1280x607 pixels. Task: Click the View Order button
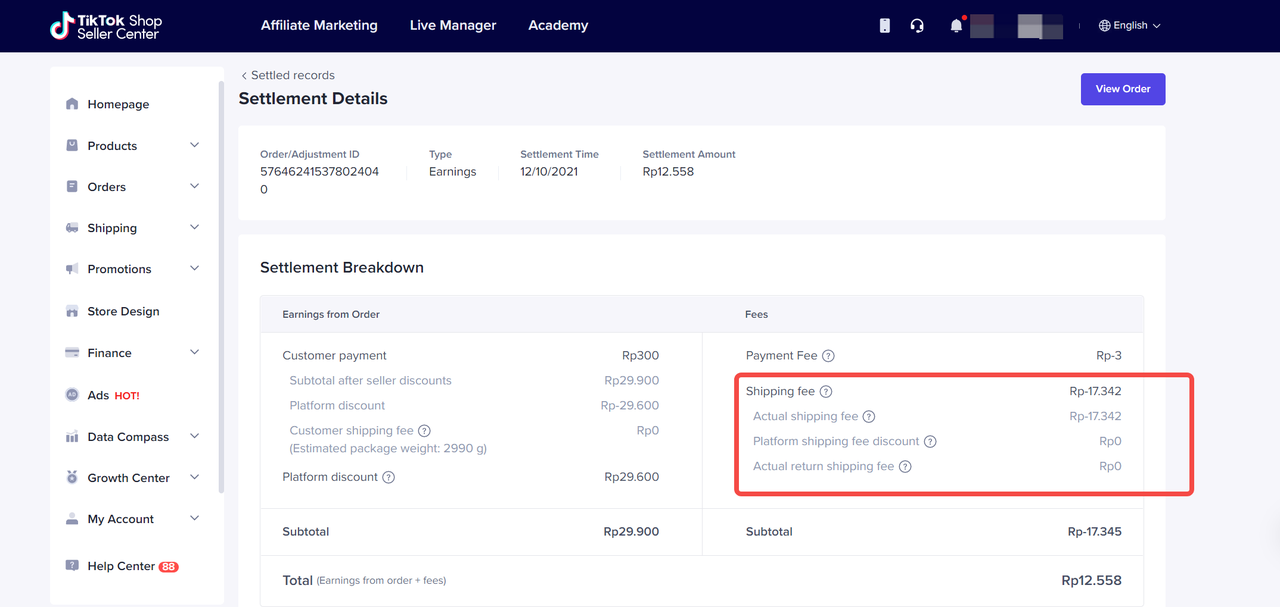(1122, 89)
